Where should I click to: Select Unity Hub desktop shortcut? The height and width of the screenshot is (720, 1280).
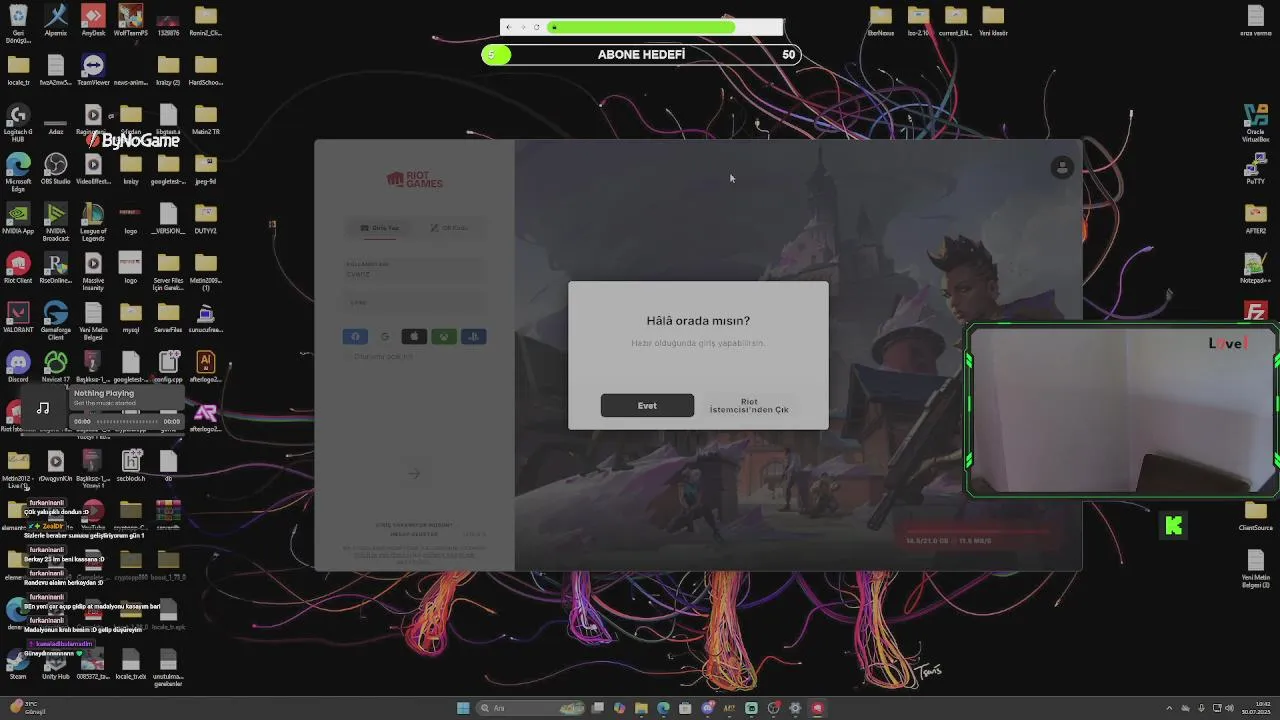[56, 664]
